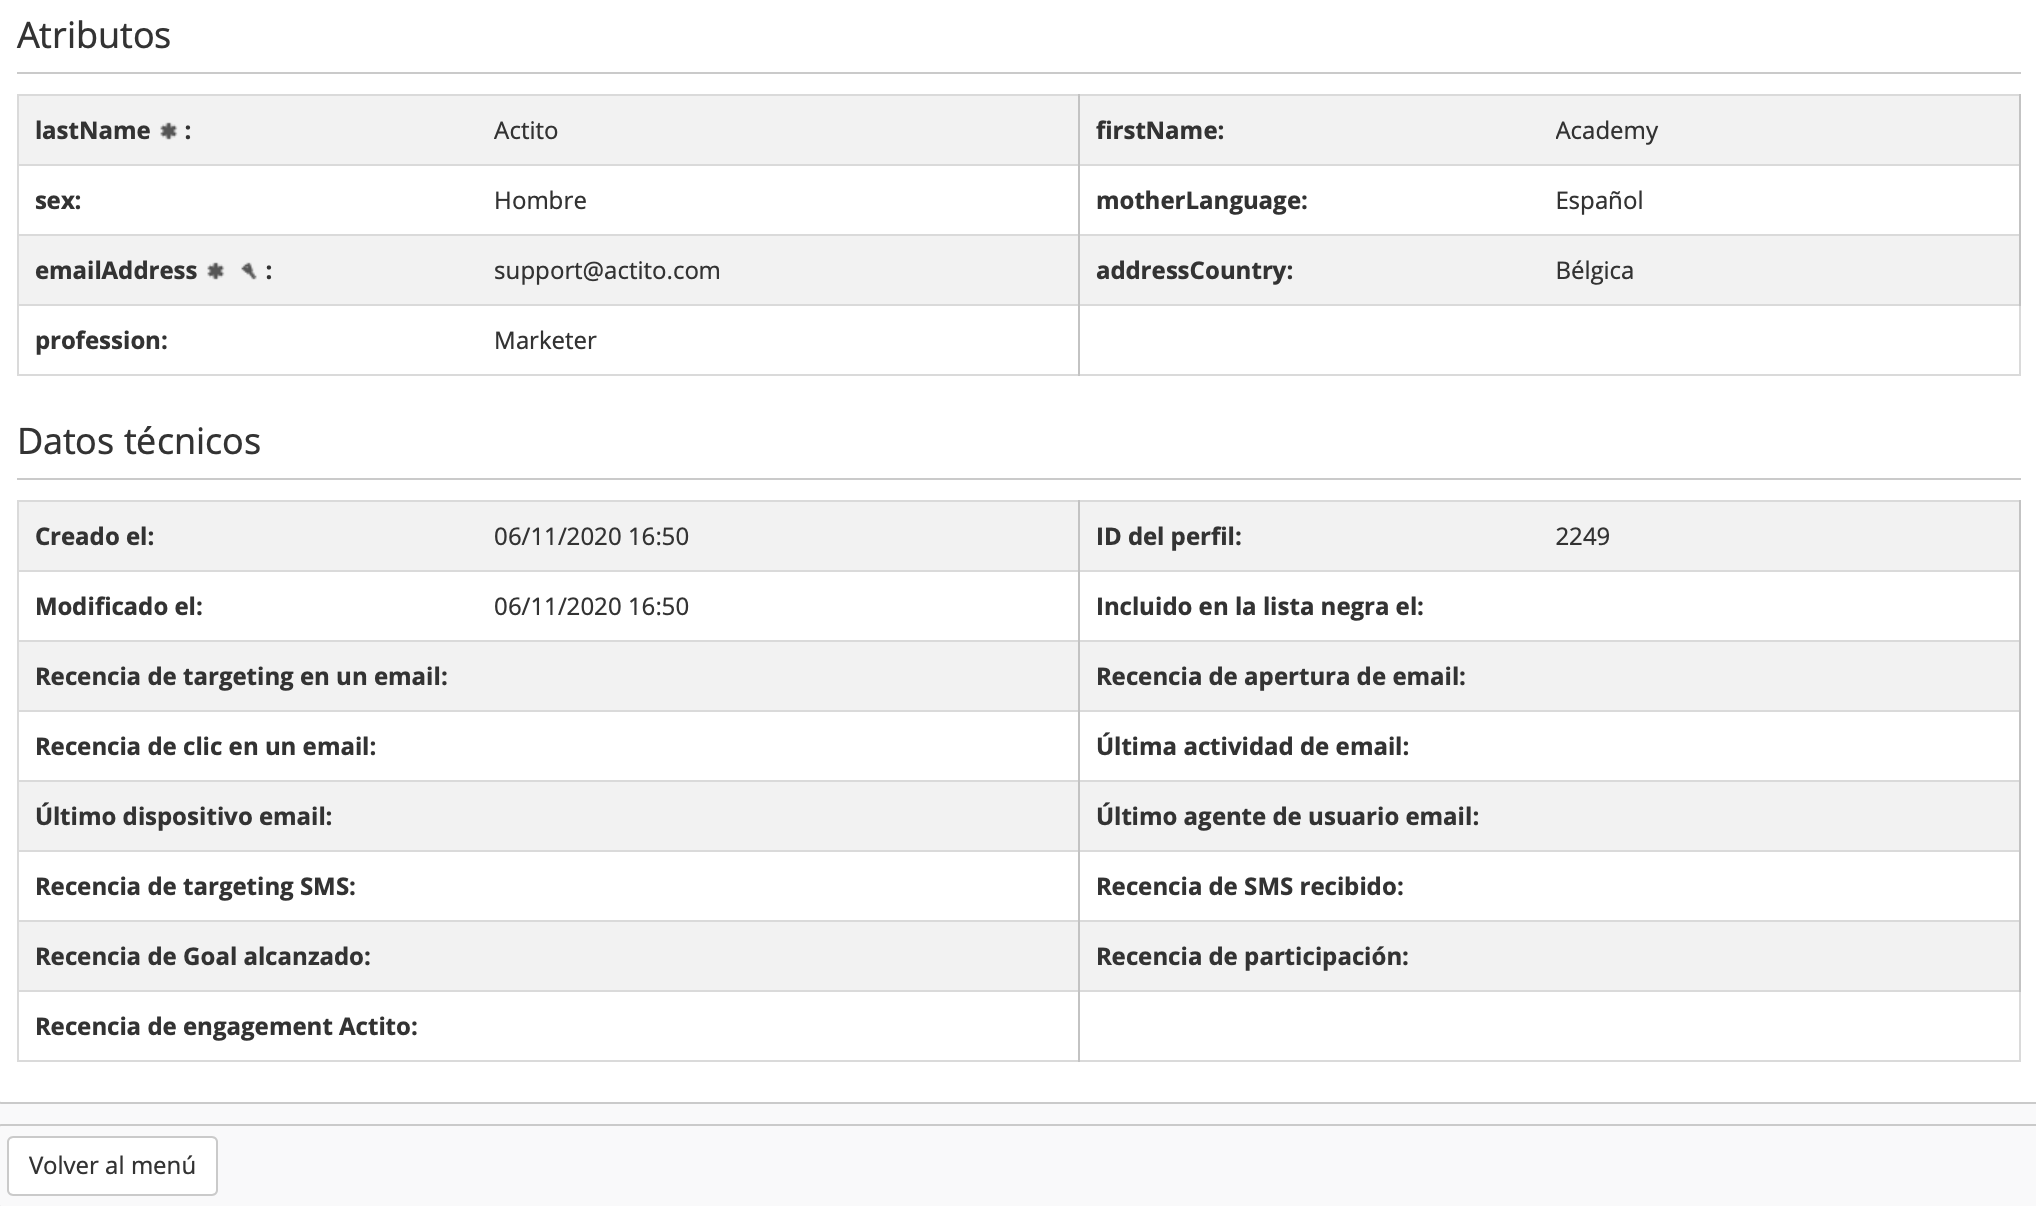
Task: Click the addressCountry value Bélgica
Action: 1593,271
